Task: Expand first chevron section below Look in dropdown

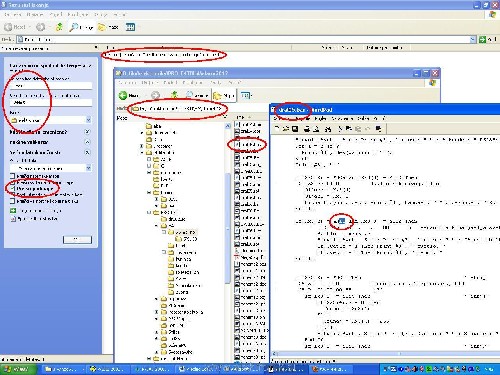Action: pos(87,132)
